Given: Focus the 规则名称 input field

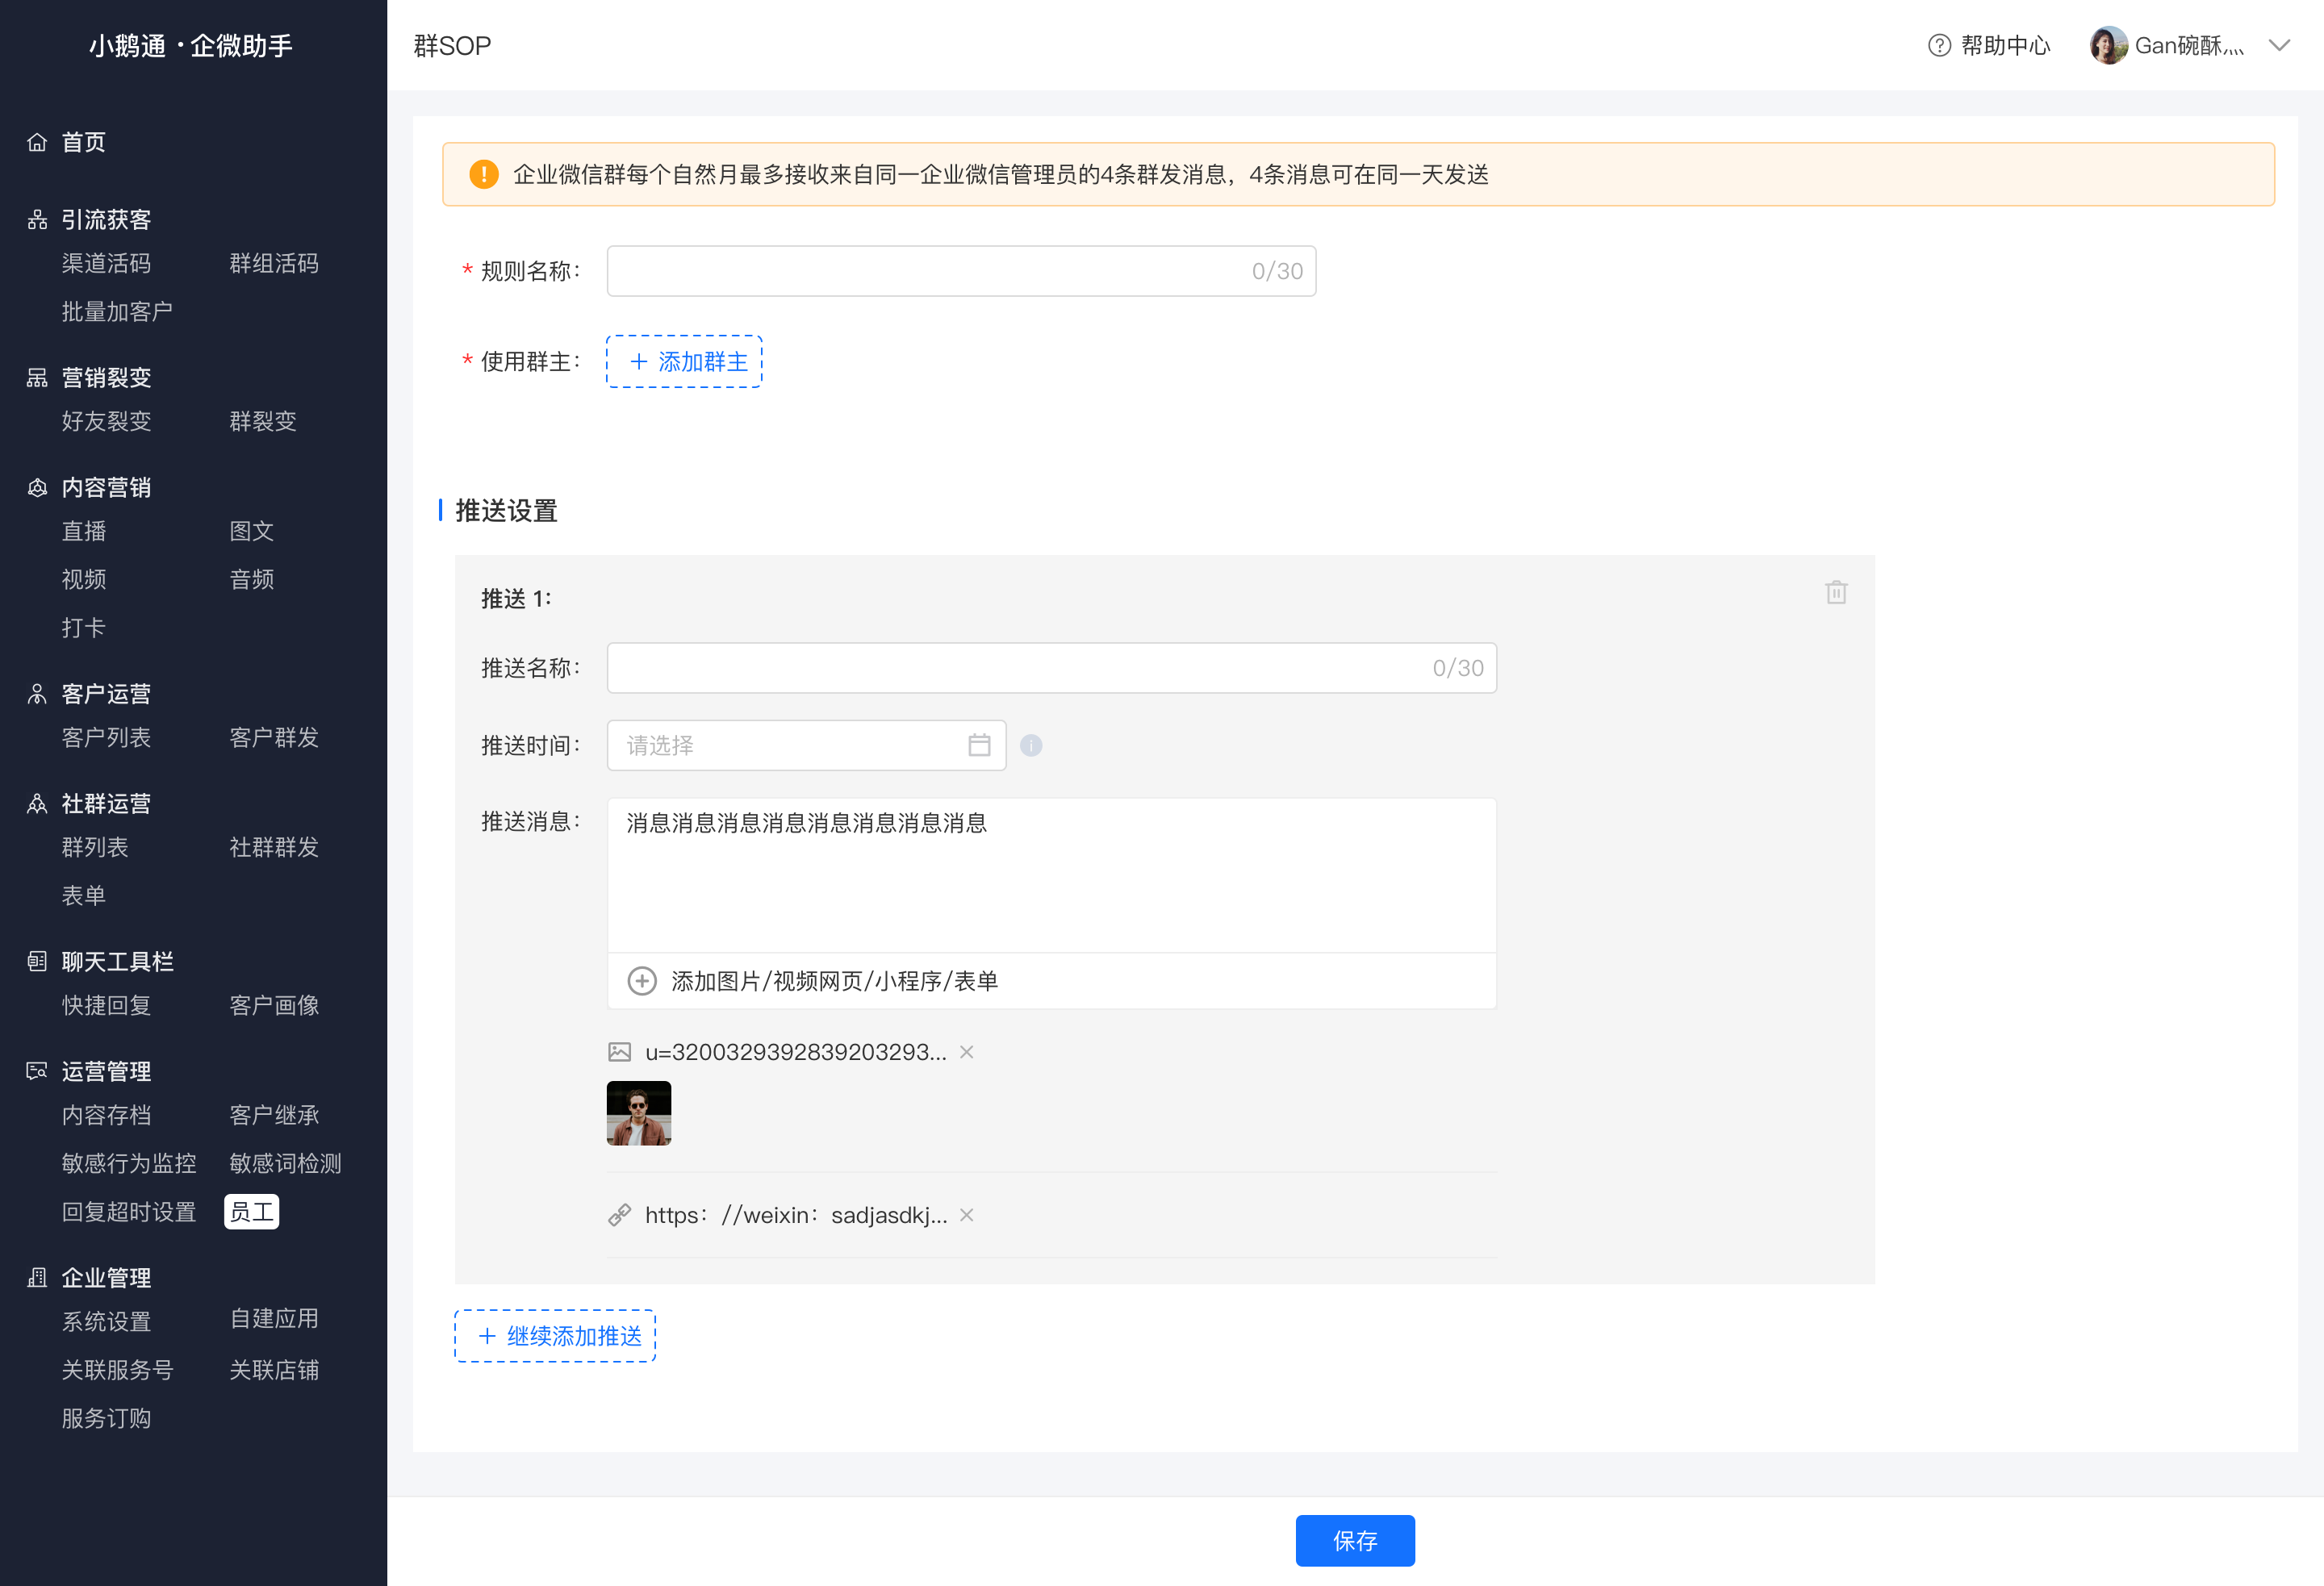Looking at the screenshot, I should point(961,271).
